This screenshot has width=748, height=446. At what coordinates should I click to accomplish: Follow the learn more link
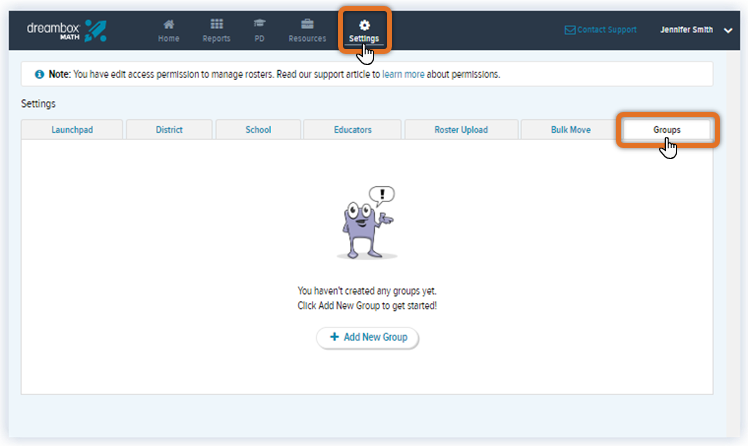tap(402, 74)
